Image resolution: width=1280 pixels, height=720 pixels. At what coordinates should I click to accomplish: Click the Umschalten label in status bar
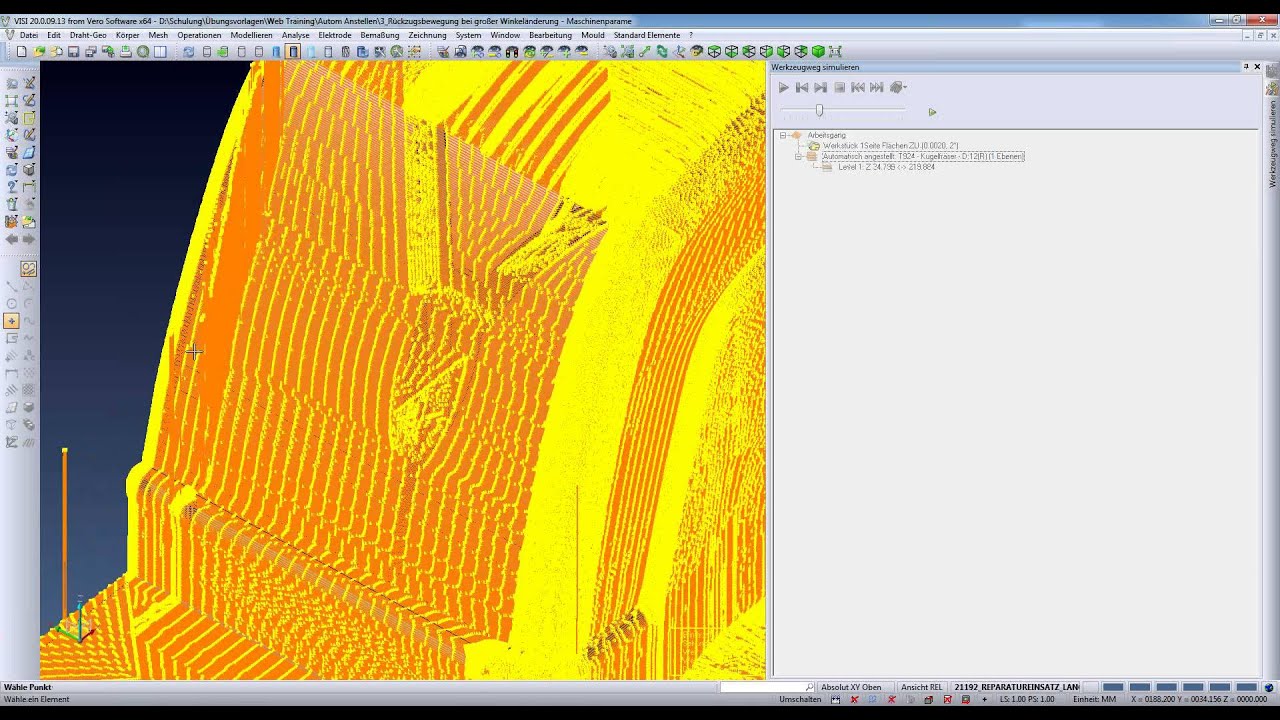tap(800, 699)
